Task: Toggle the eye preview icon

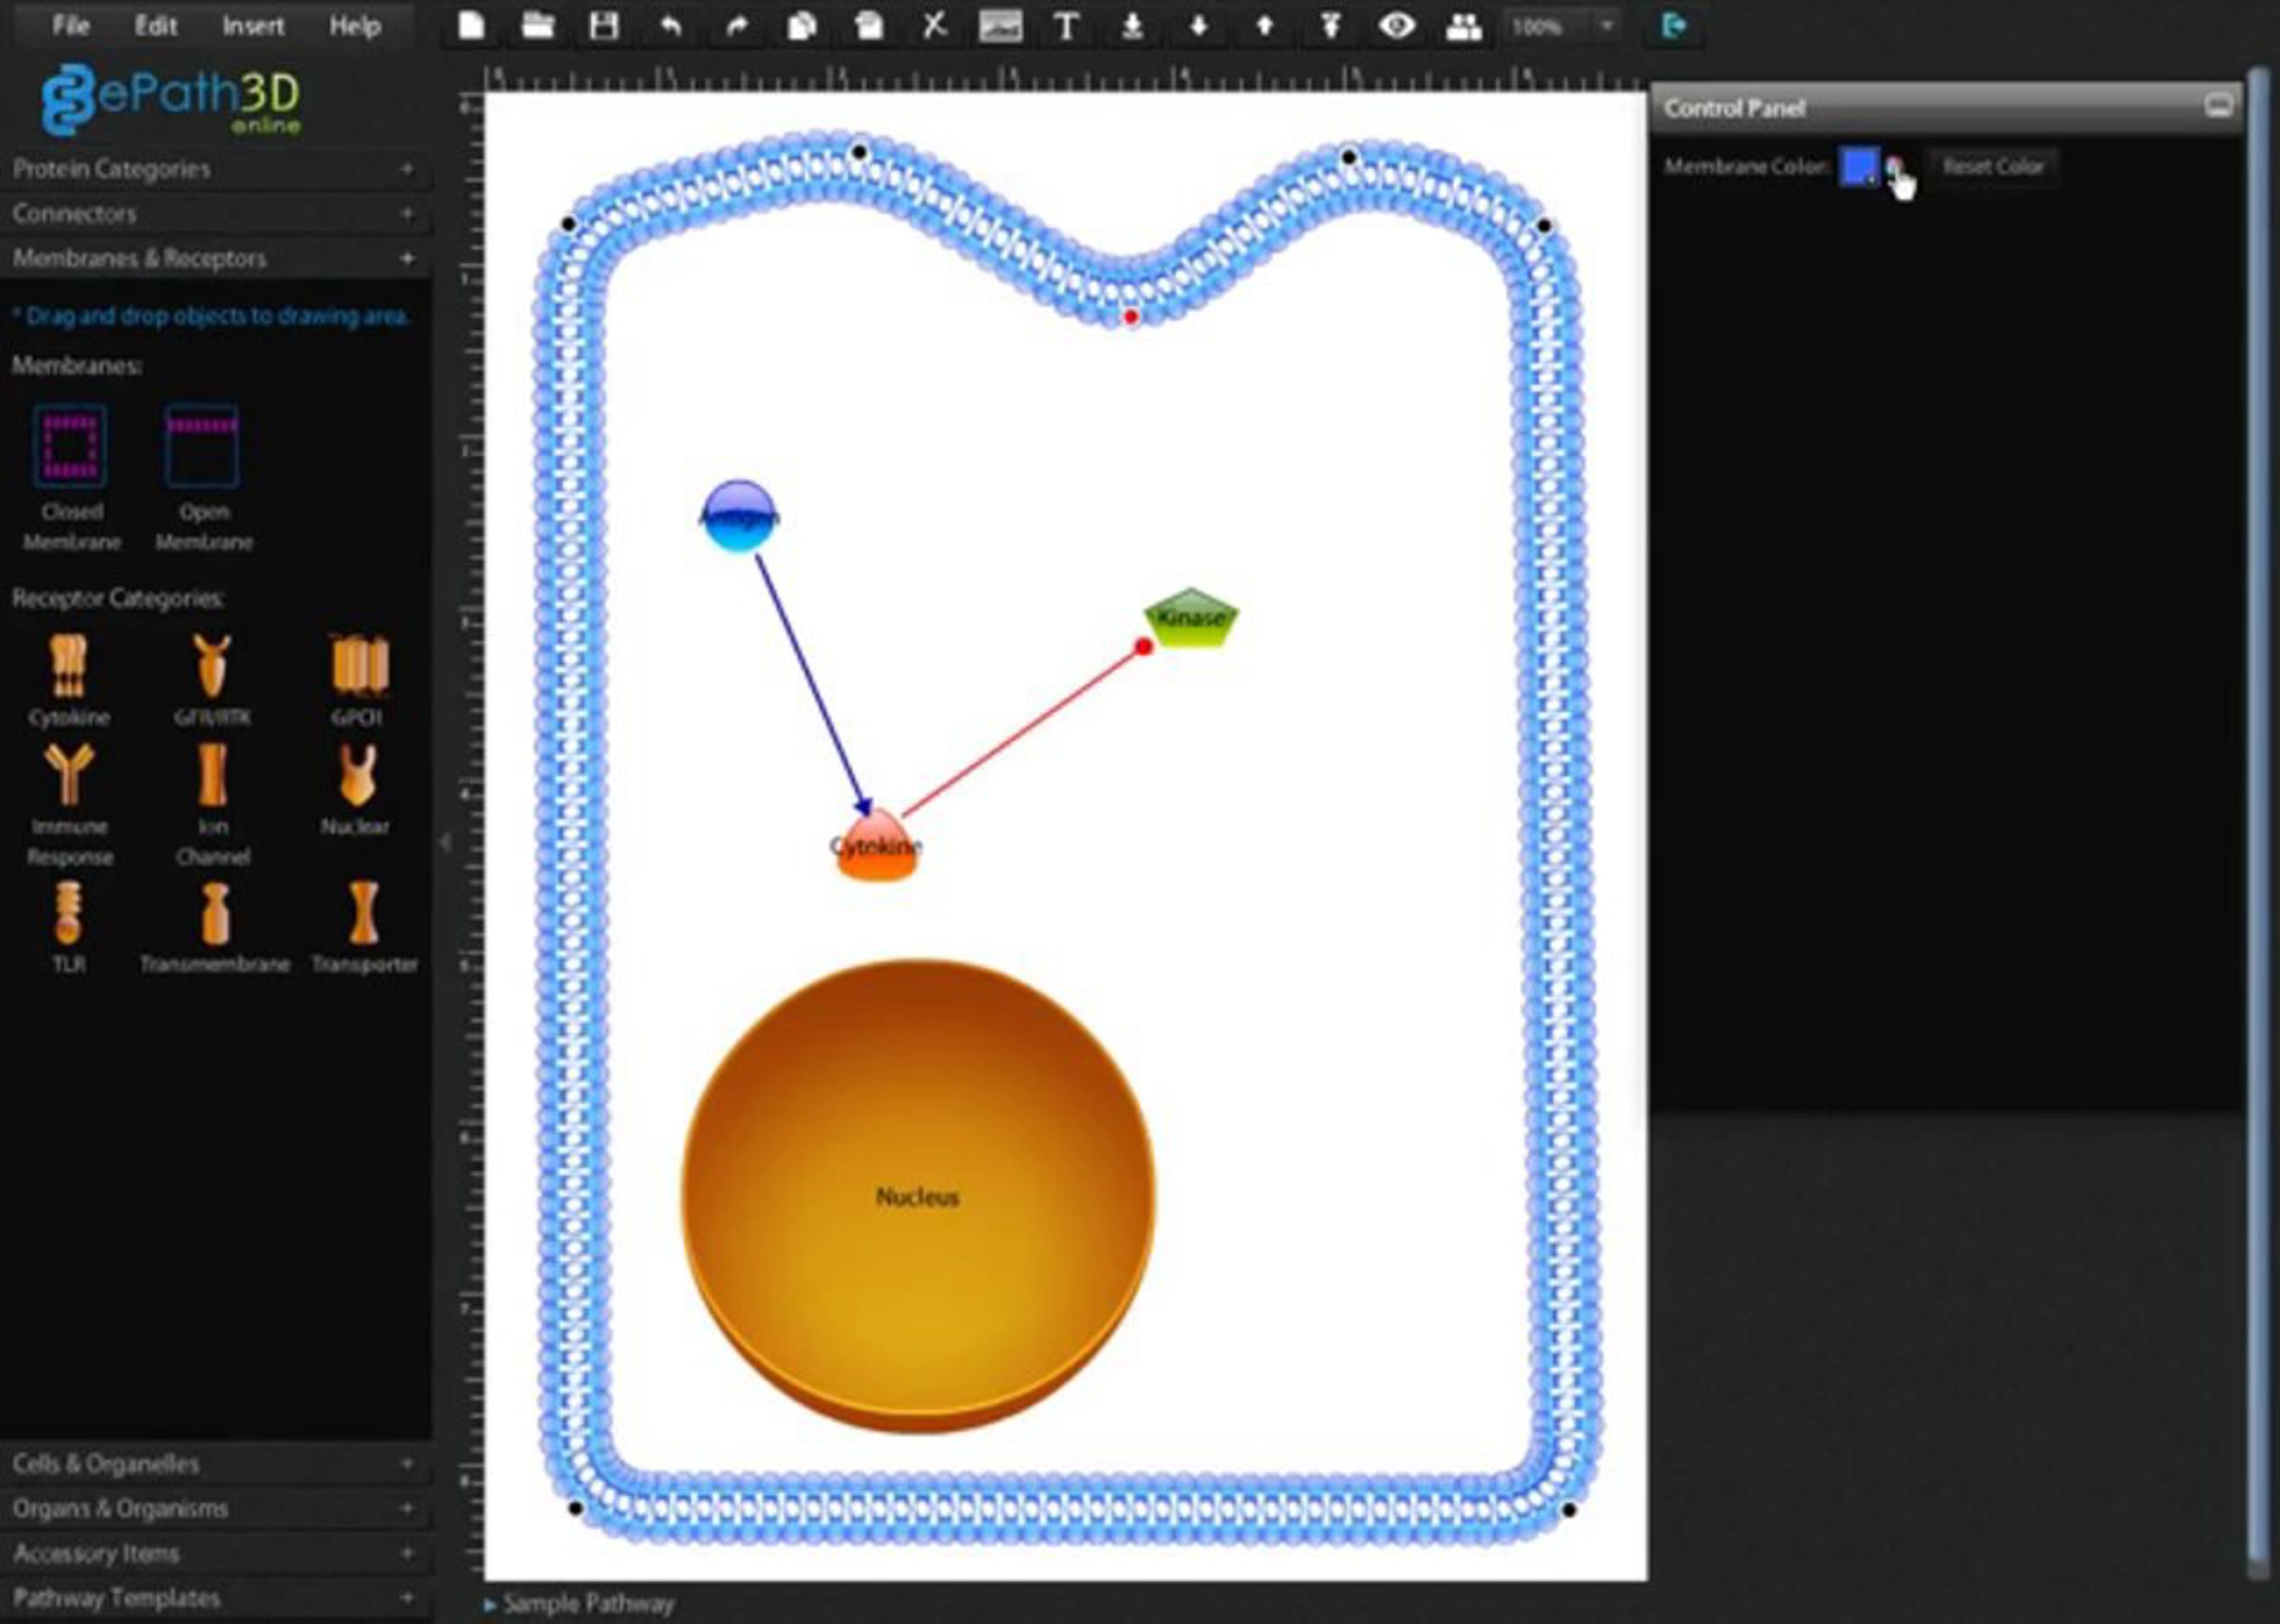Action: coord(1396,26)
